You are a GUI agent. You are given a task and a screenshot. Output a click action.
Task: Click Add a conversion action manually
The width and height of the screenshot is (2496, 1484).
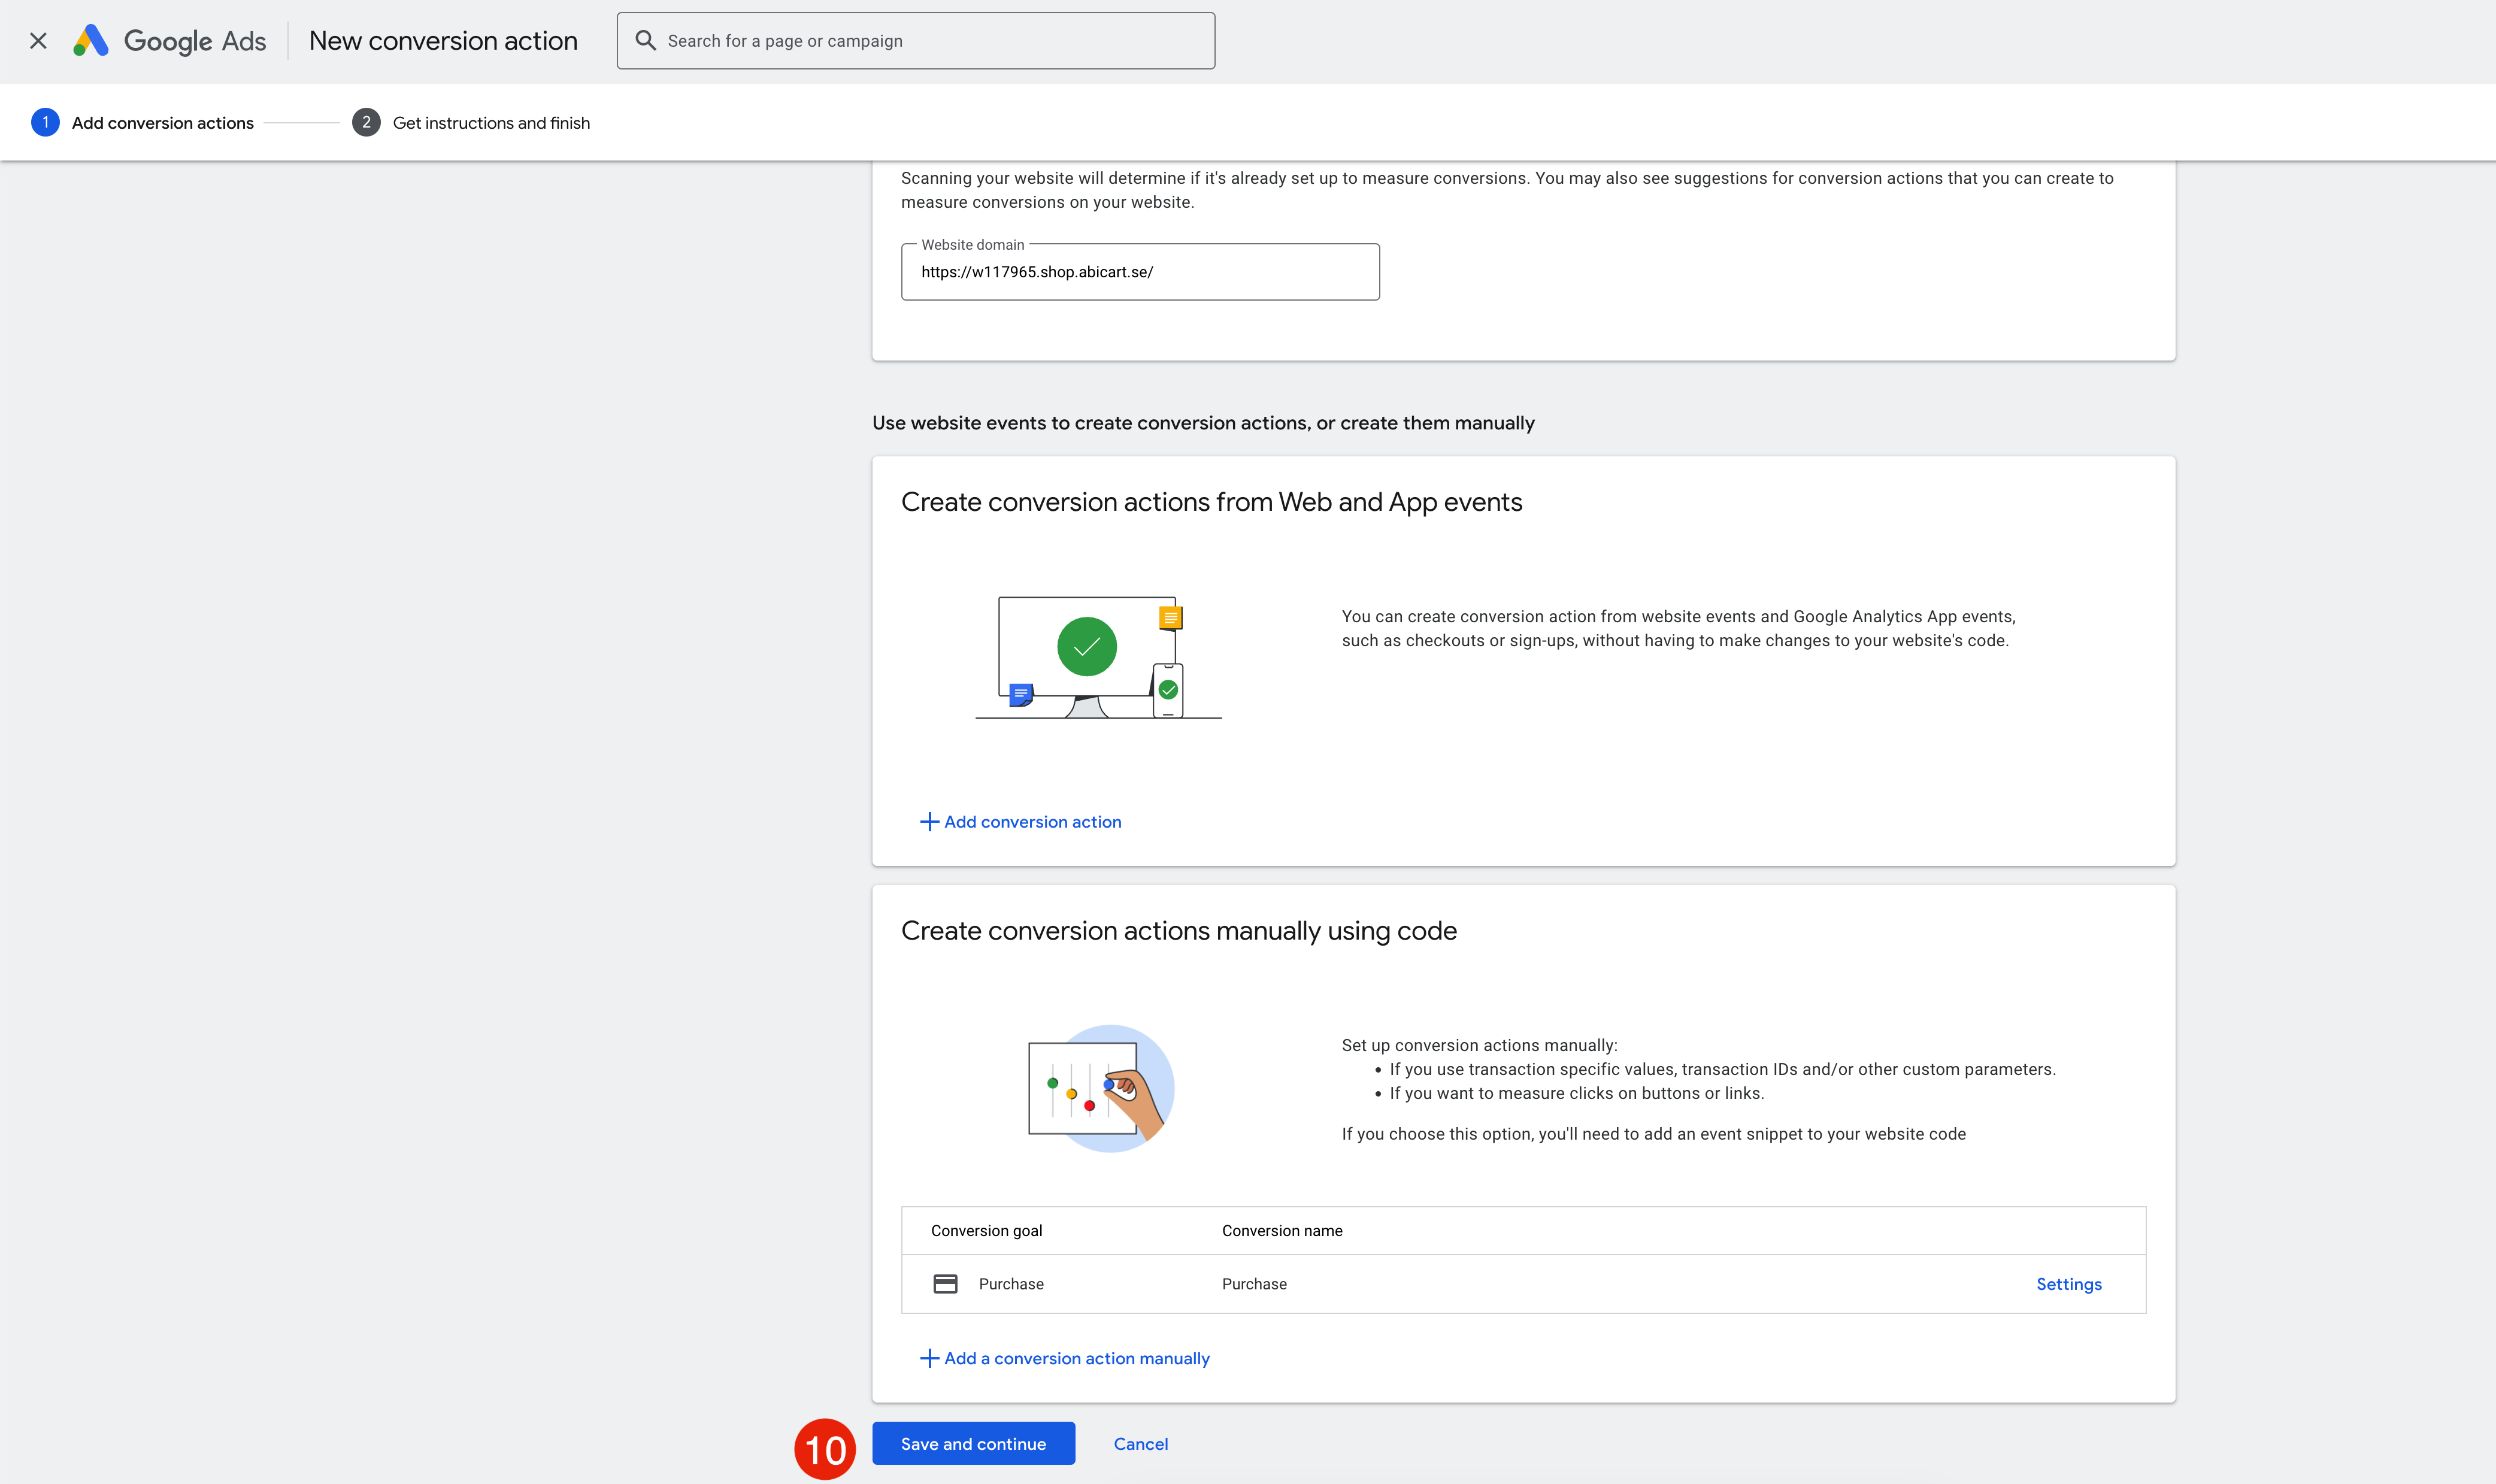click(1076, 1358)
